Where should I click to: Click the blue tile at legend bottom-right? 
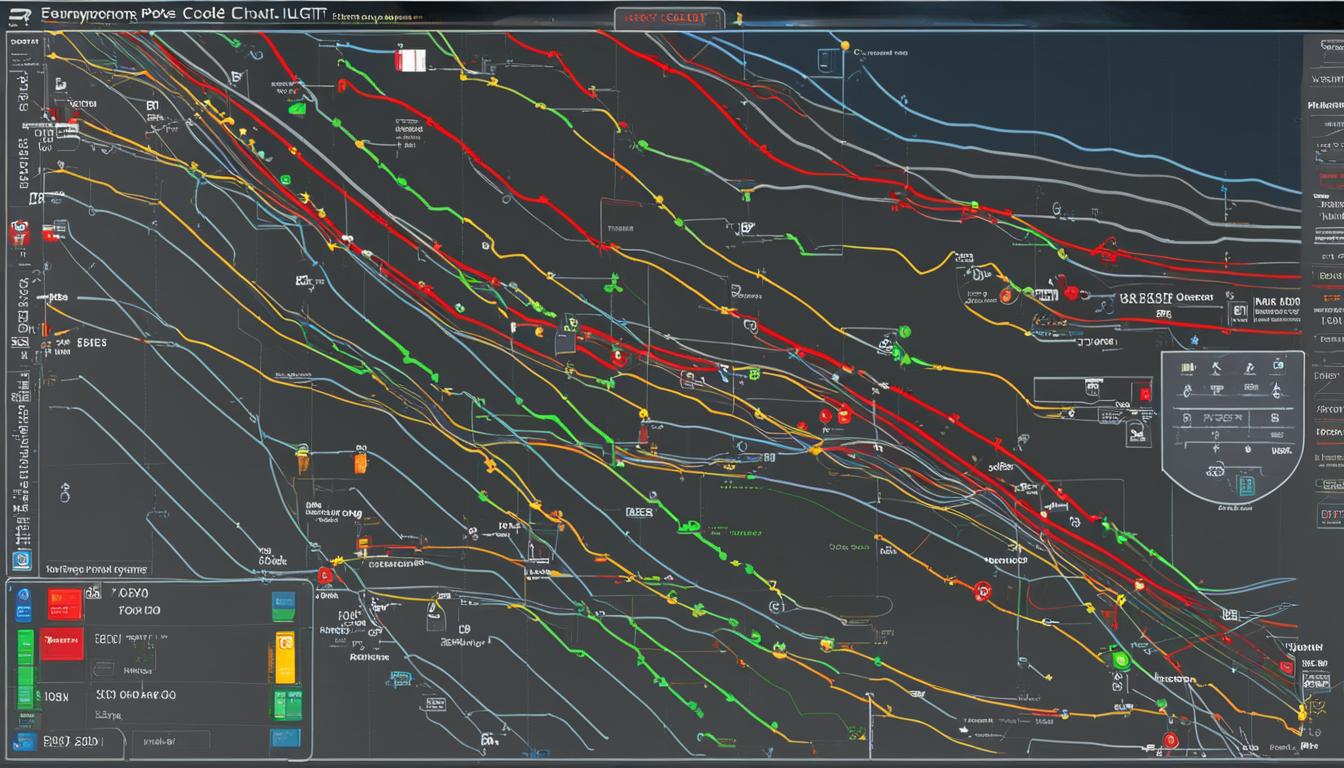tap(286, 738)
